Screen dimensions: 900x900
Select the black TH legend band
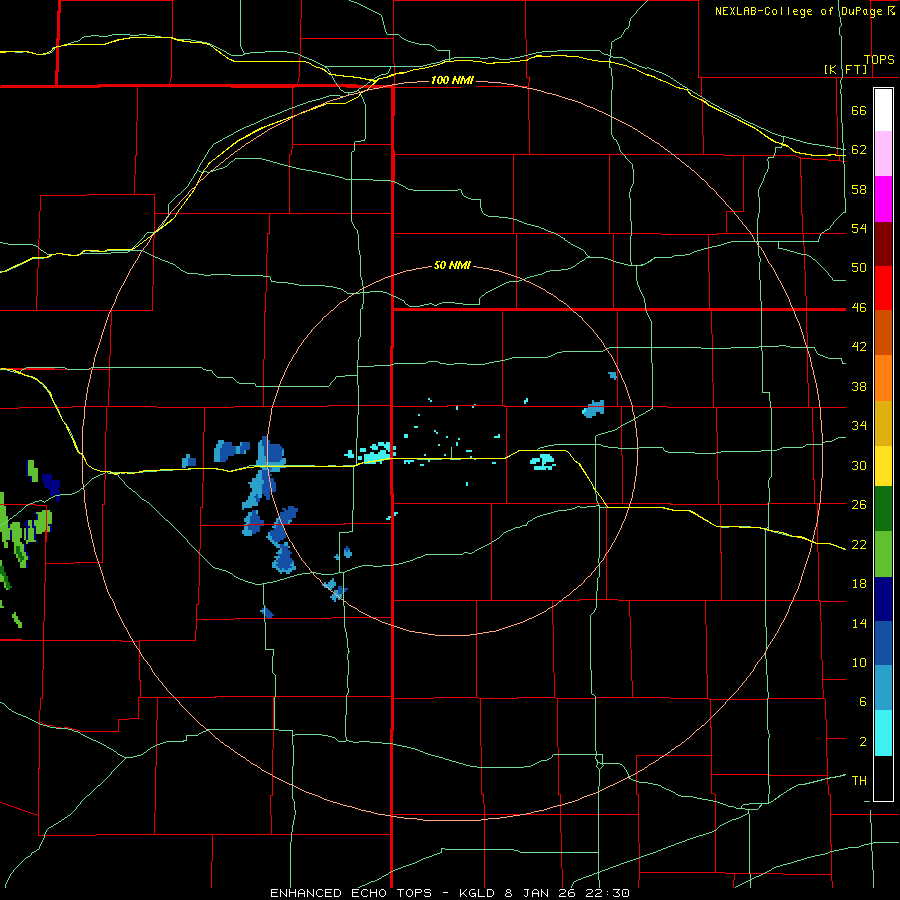click(883, 778)
